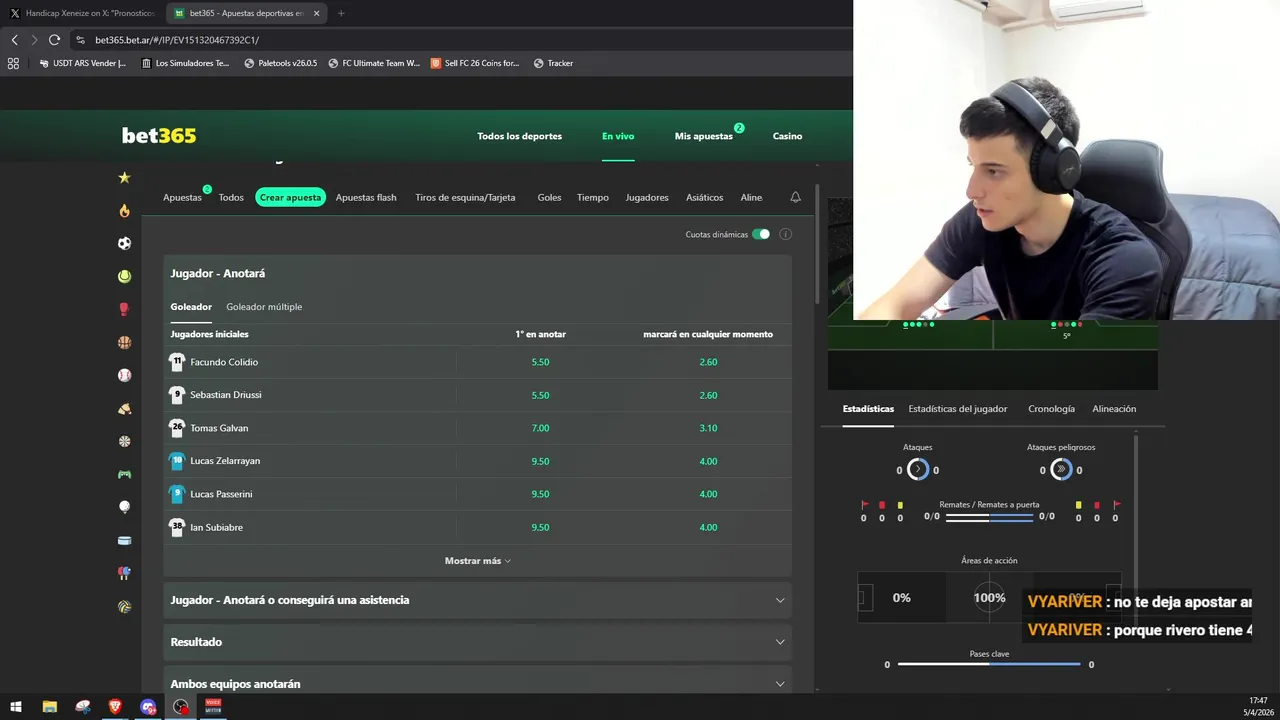Open the star favorites icon in the sports sidebar

click(x=124, y=177)
